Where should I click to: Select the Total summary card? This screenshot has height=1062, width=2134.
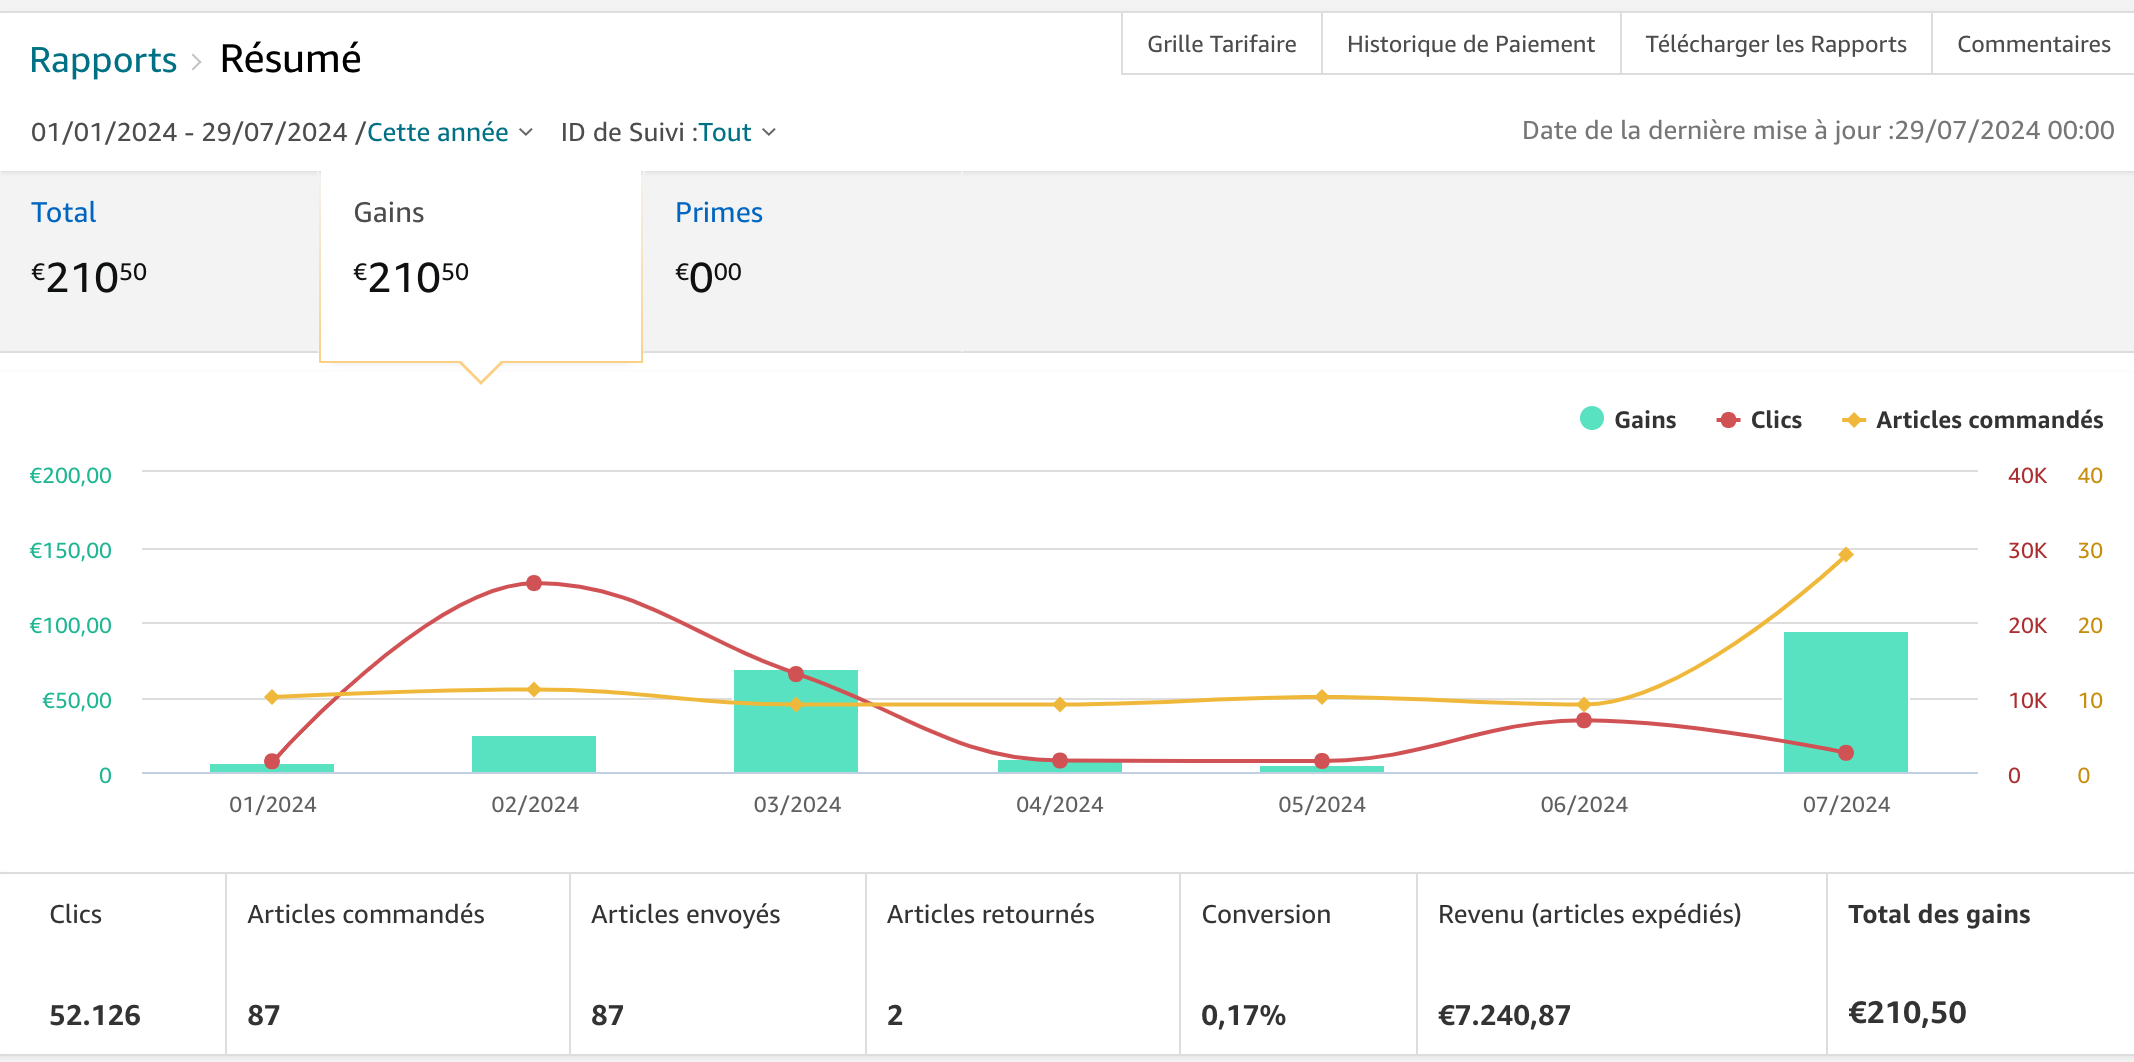click(x=160, y=250)
